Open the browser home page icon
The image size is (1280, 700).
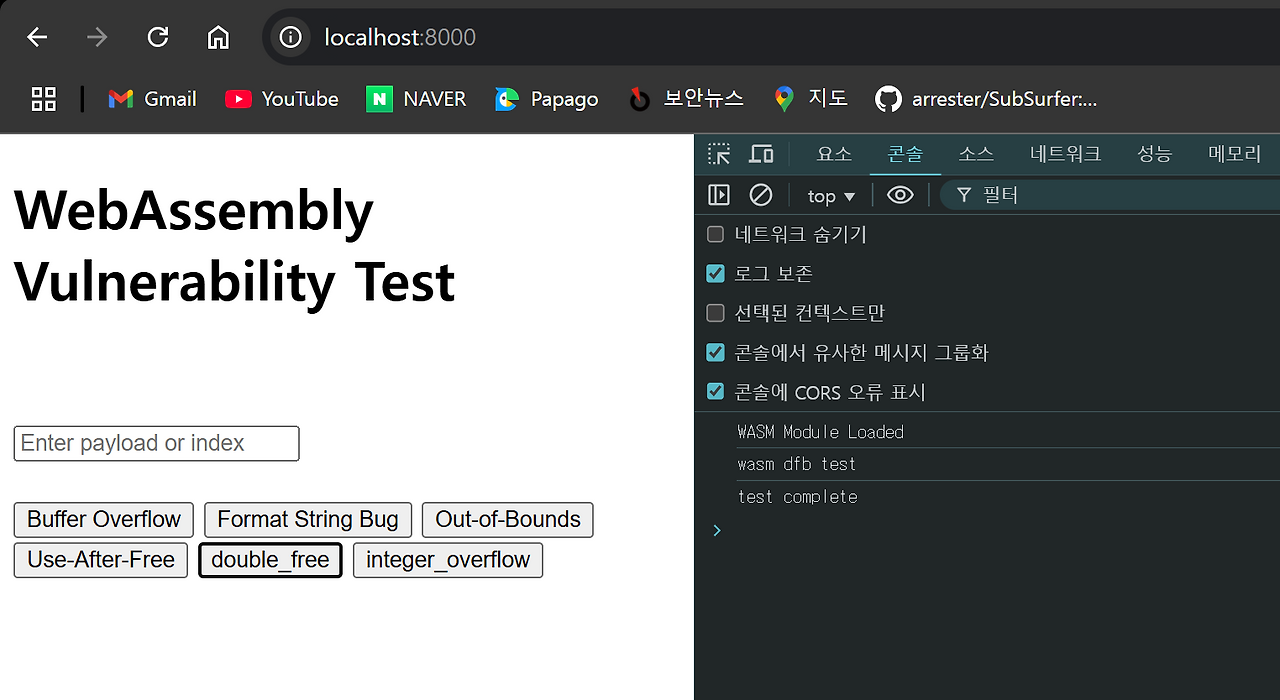218,38
